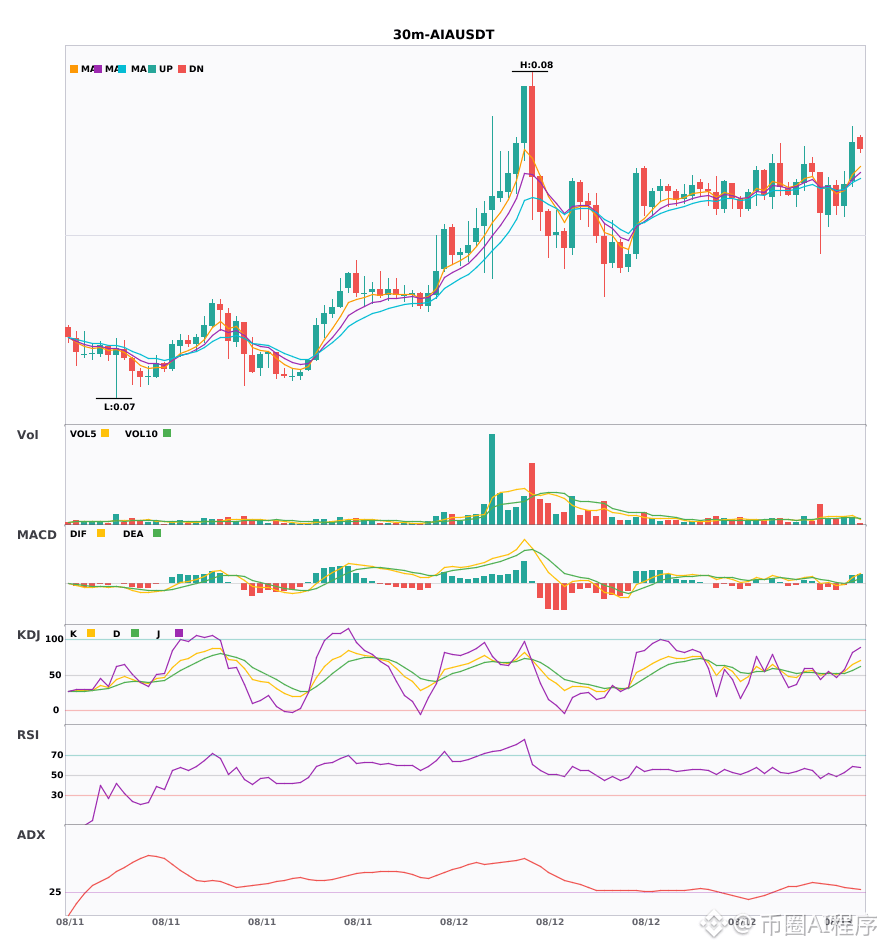The width and height of the screenshot is (885, 950).
Task: Click the 50 axis value in RSI panel
Action: pos(57,775)
